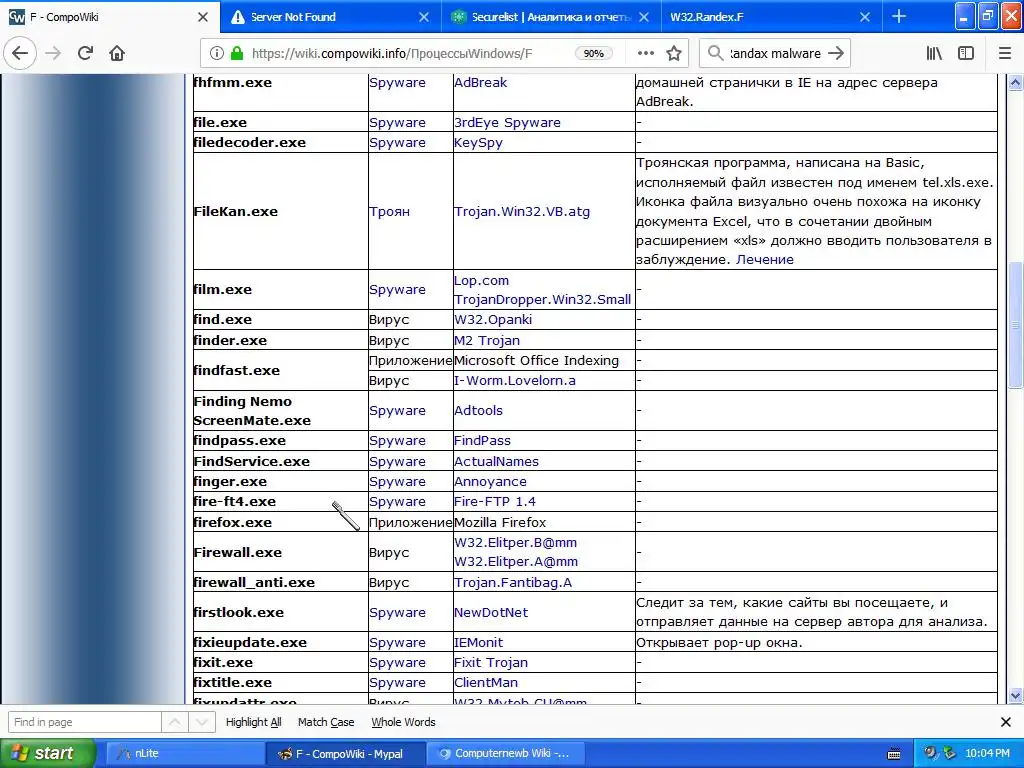Open the Annoyance link
Screen dimensions: 1024x768
pyautogui.click(x=490, y=481)
